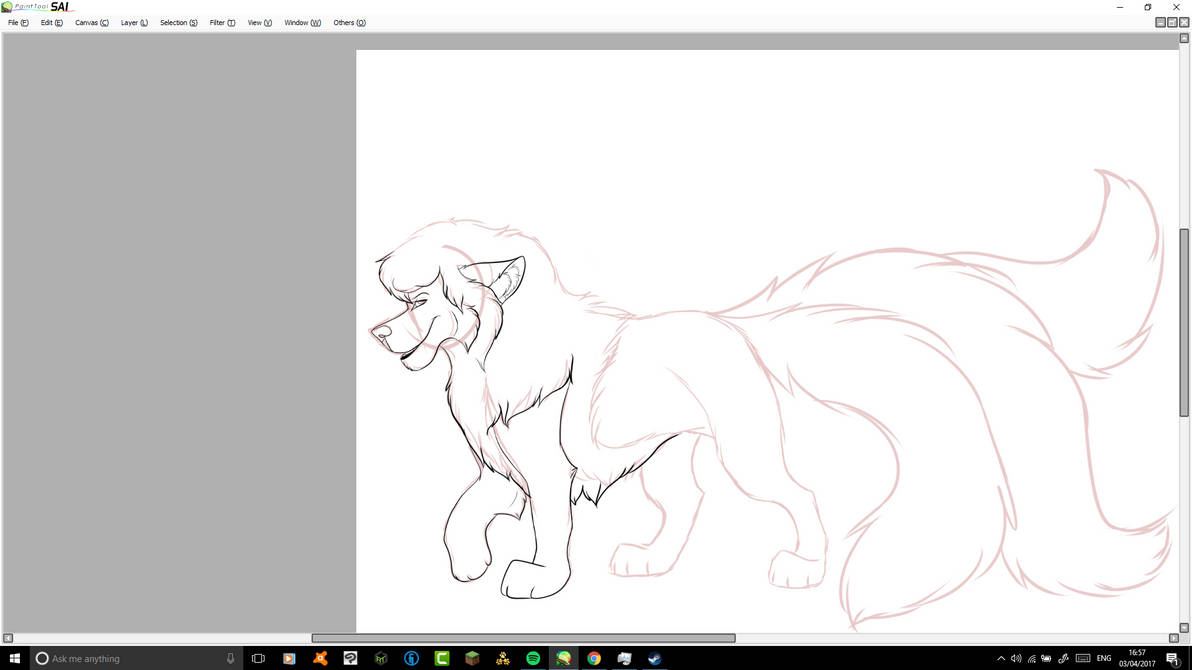Open the media player taskbar icon

(x=289, y=659)
